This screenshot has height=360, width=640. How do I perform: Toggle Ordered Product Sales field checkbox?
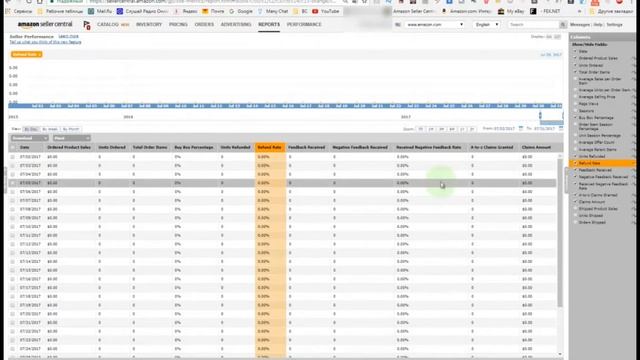(576, 58)
